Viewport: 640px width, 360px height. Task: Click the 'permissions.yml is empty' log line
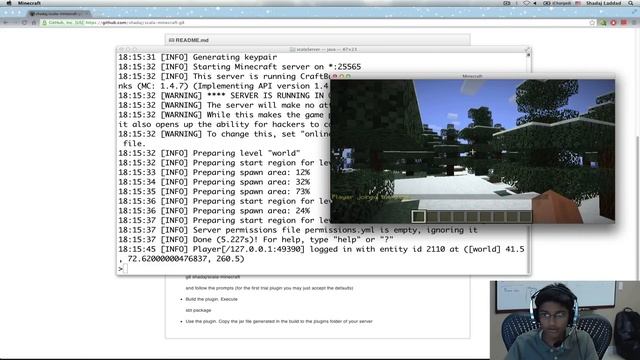click(x=298, y=230)
